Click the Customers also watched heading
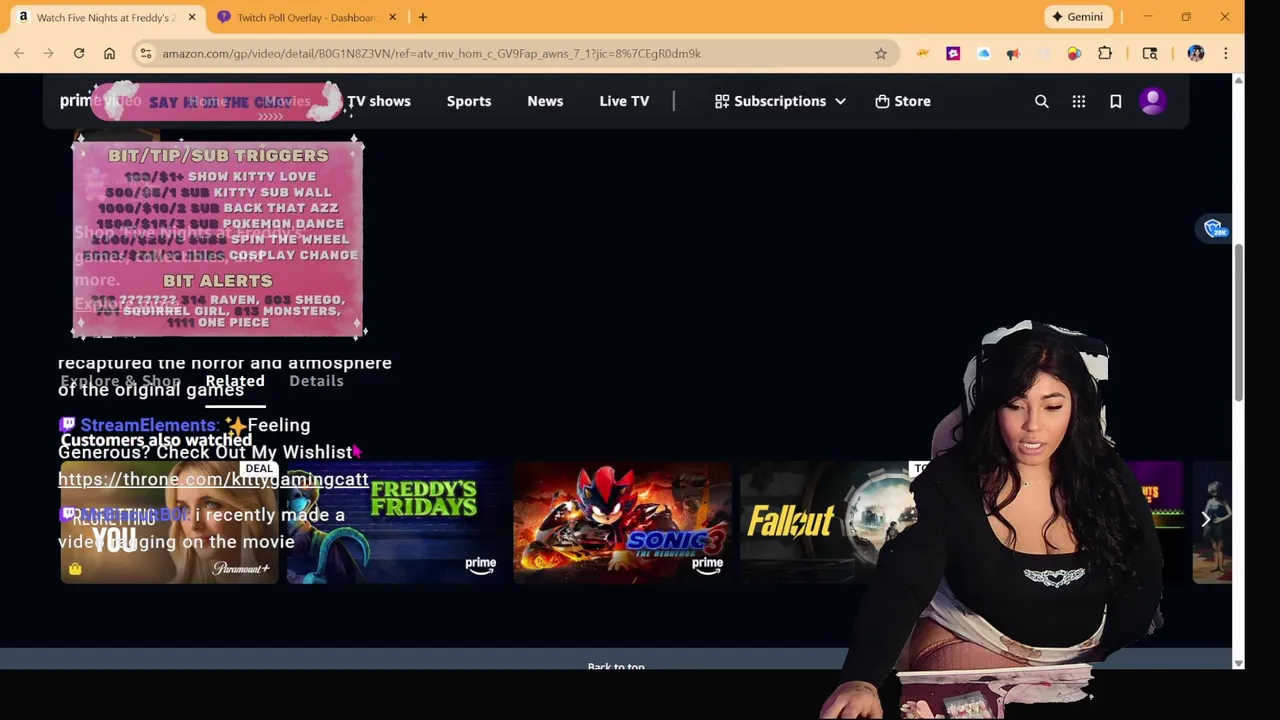Screen dimensions: 1280x720 coord(156,440)
